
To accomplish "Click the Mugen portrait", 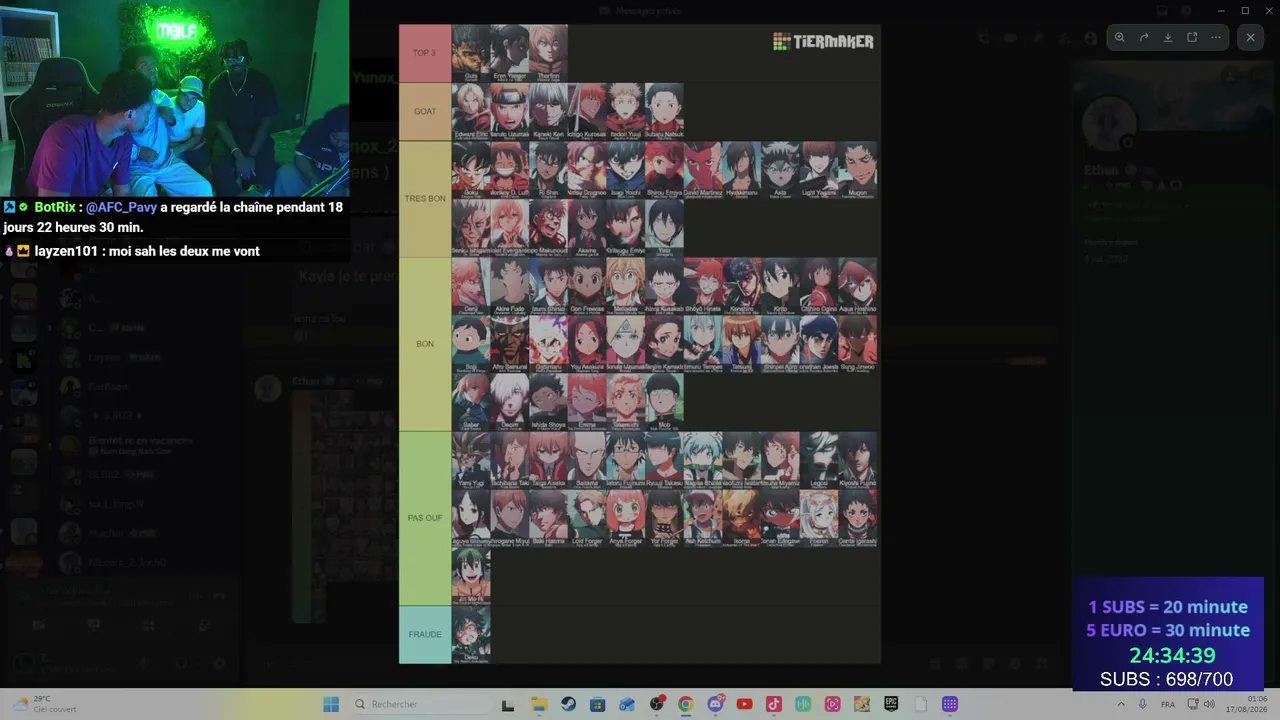I will pyautogui.click(x=858, y=170).
